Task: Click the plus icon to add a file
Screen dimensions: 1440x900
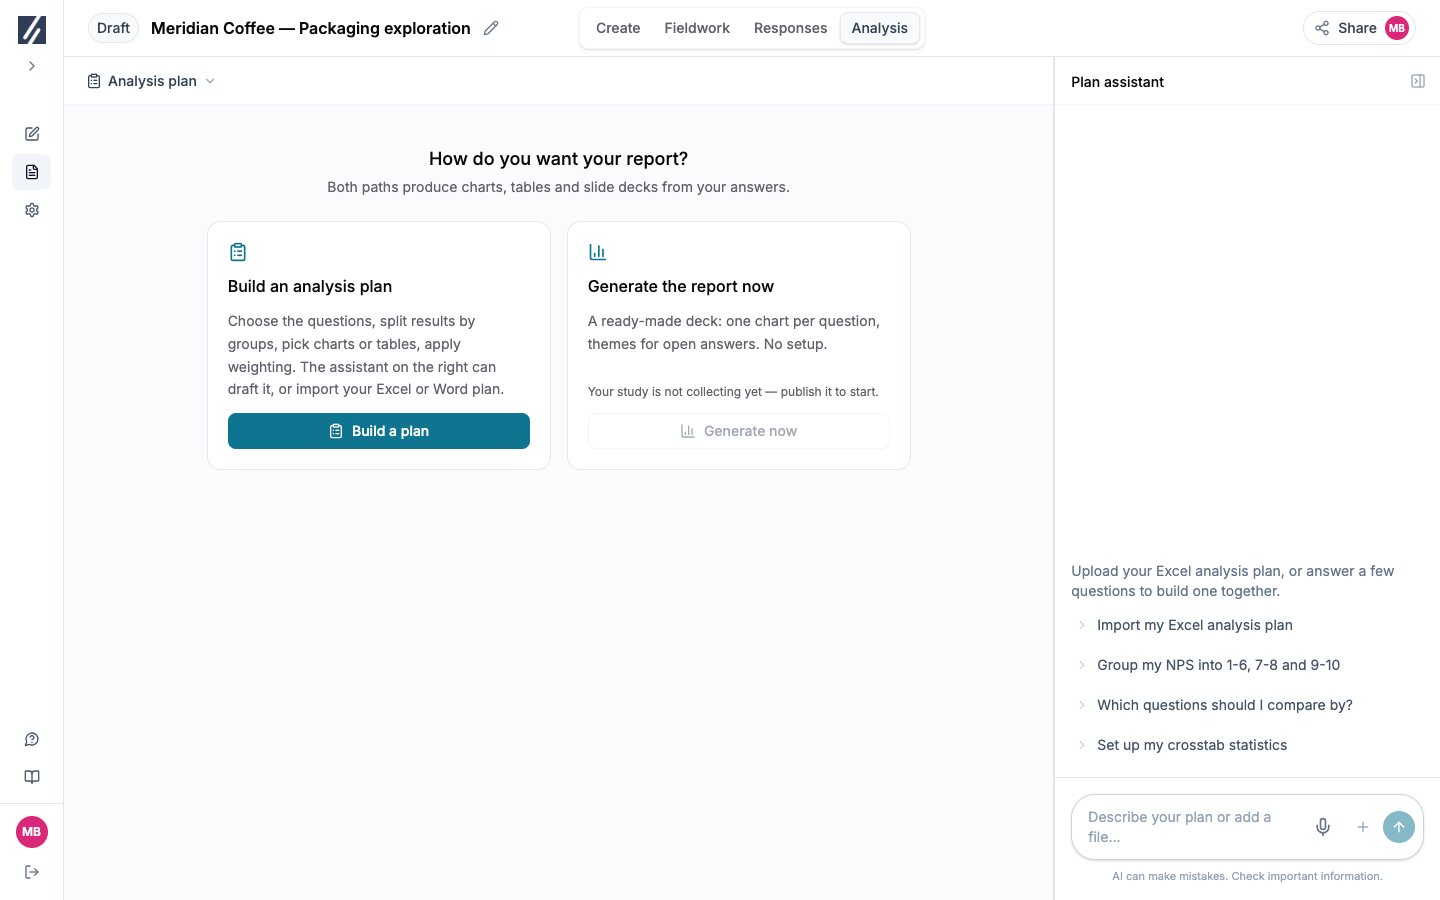Action: tap(1362, 827)
